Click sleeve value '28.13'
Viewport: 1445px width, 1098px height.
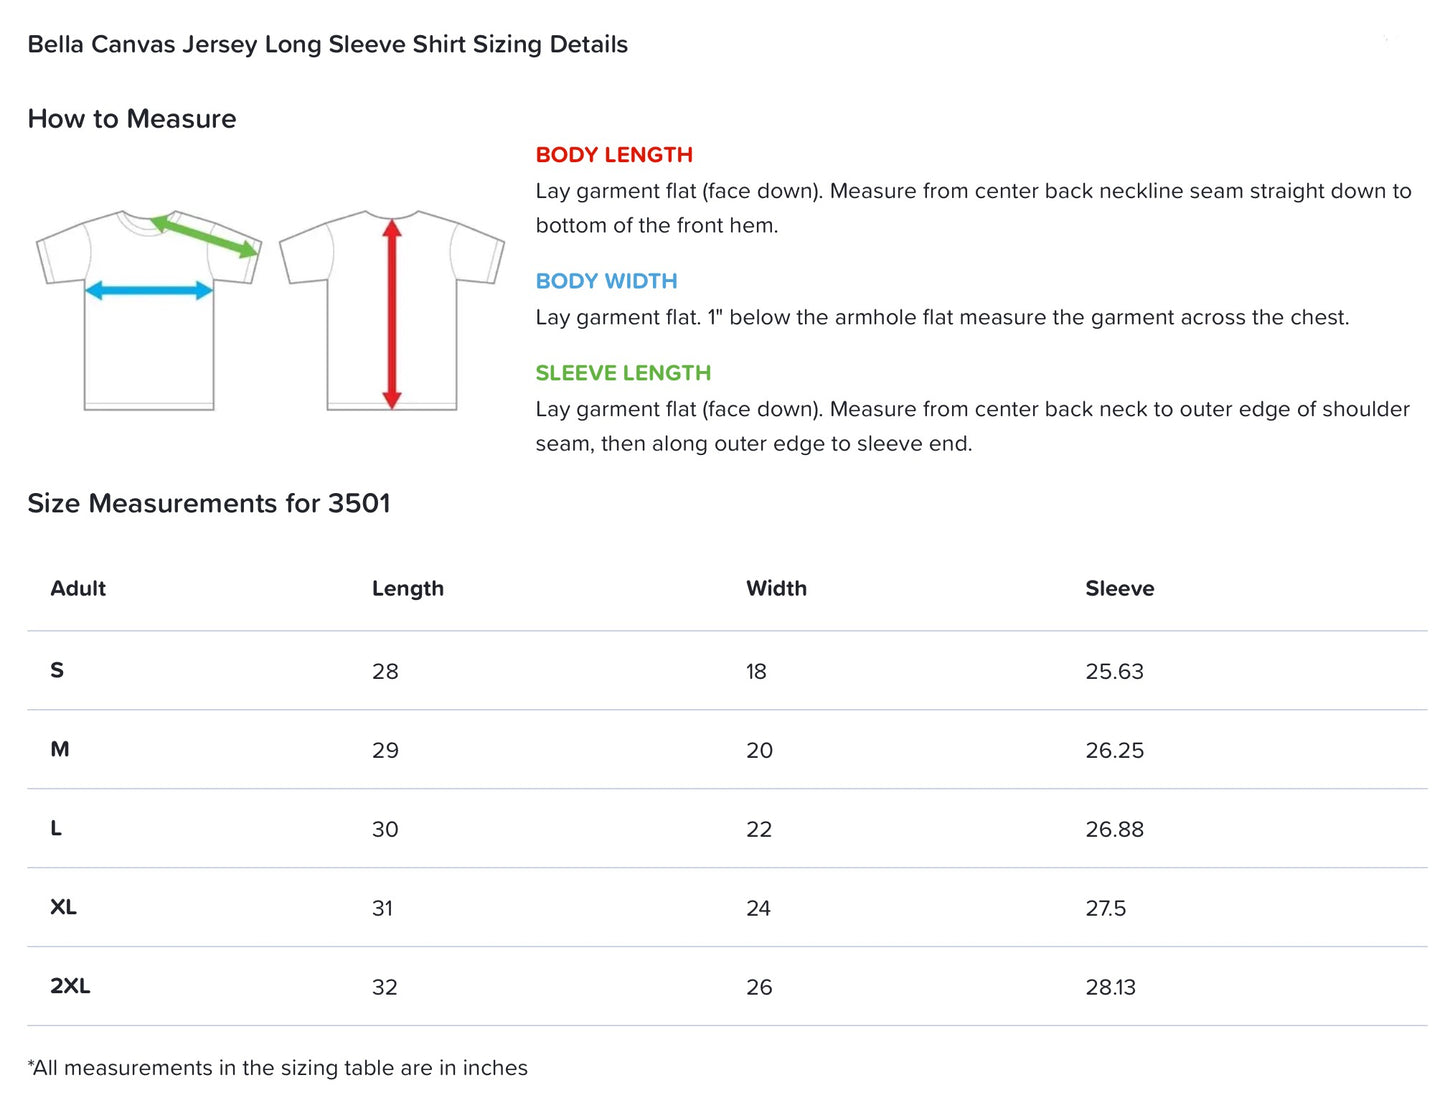tap(1111, 987)
